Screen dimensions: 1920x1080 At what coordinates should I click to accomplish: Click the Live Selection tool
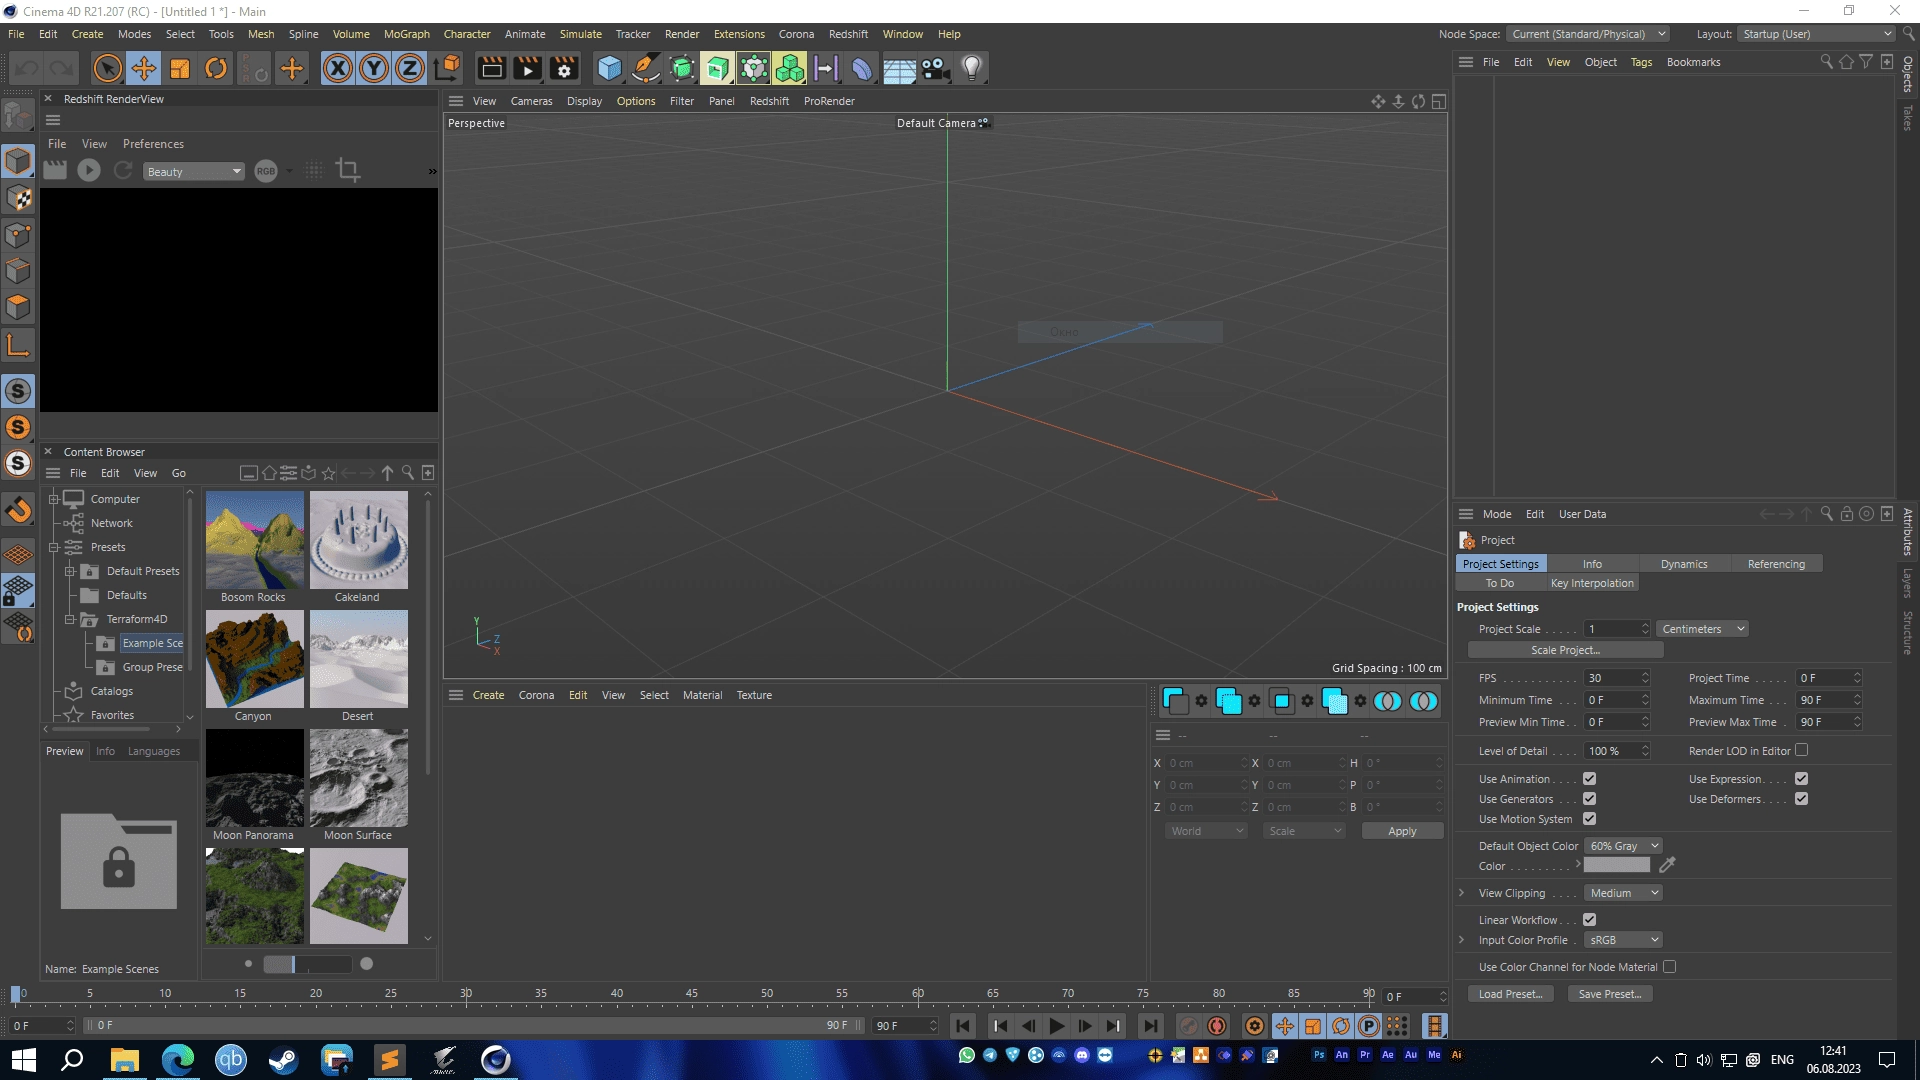(x=107, y=68)
